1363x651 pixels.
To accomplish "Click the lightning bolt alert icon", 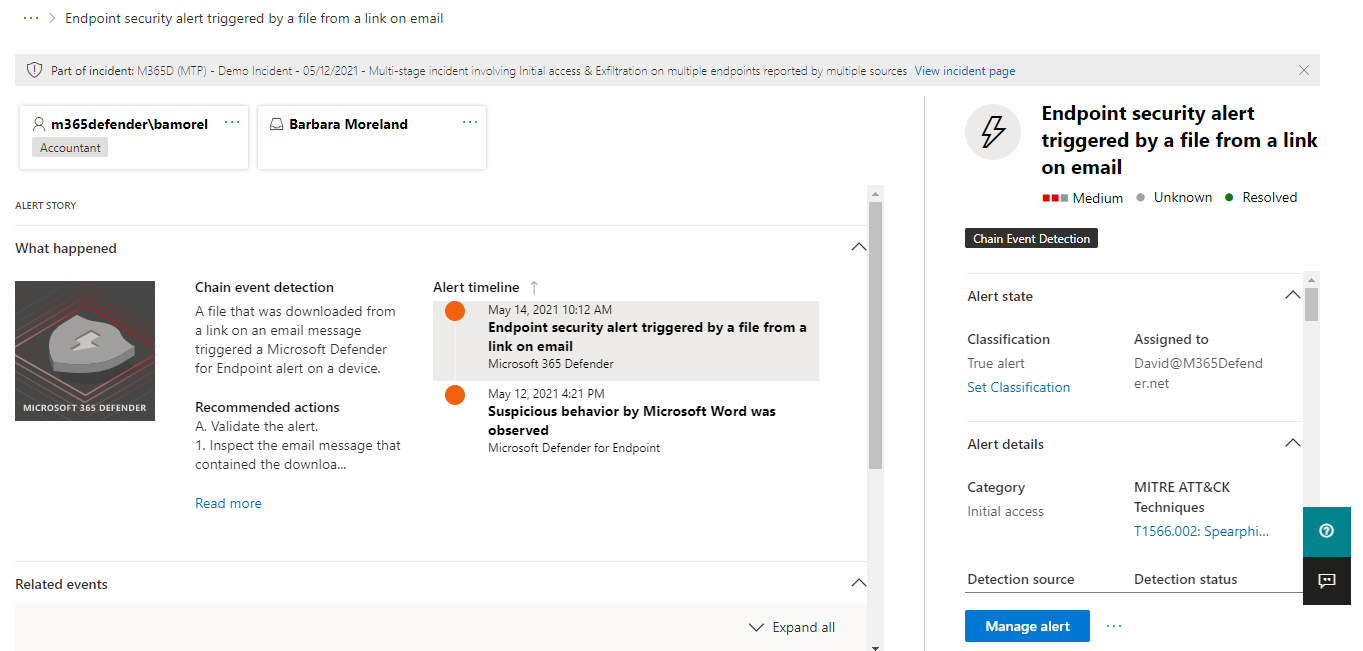I will (993, 131).
